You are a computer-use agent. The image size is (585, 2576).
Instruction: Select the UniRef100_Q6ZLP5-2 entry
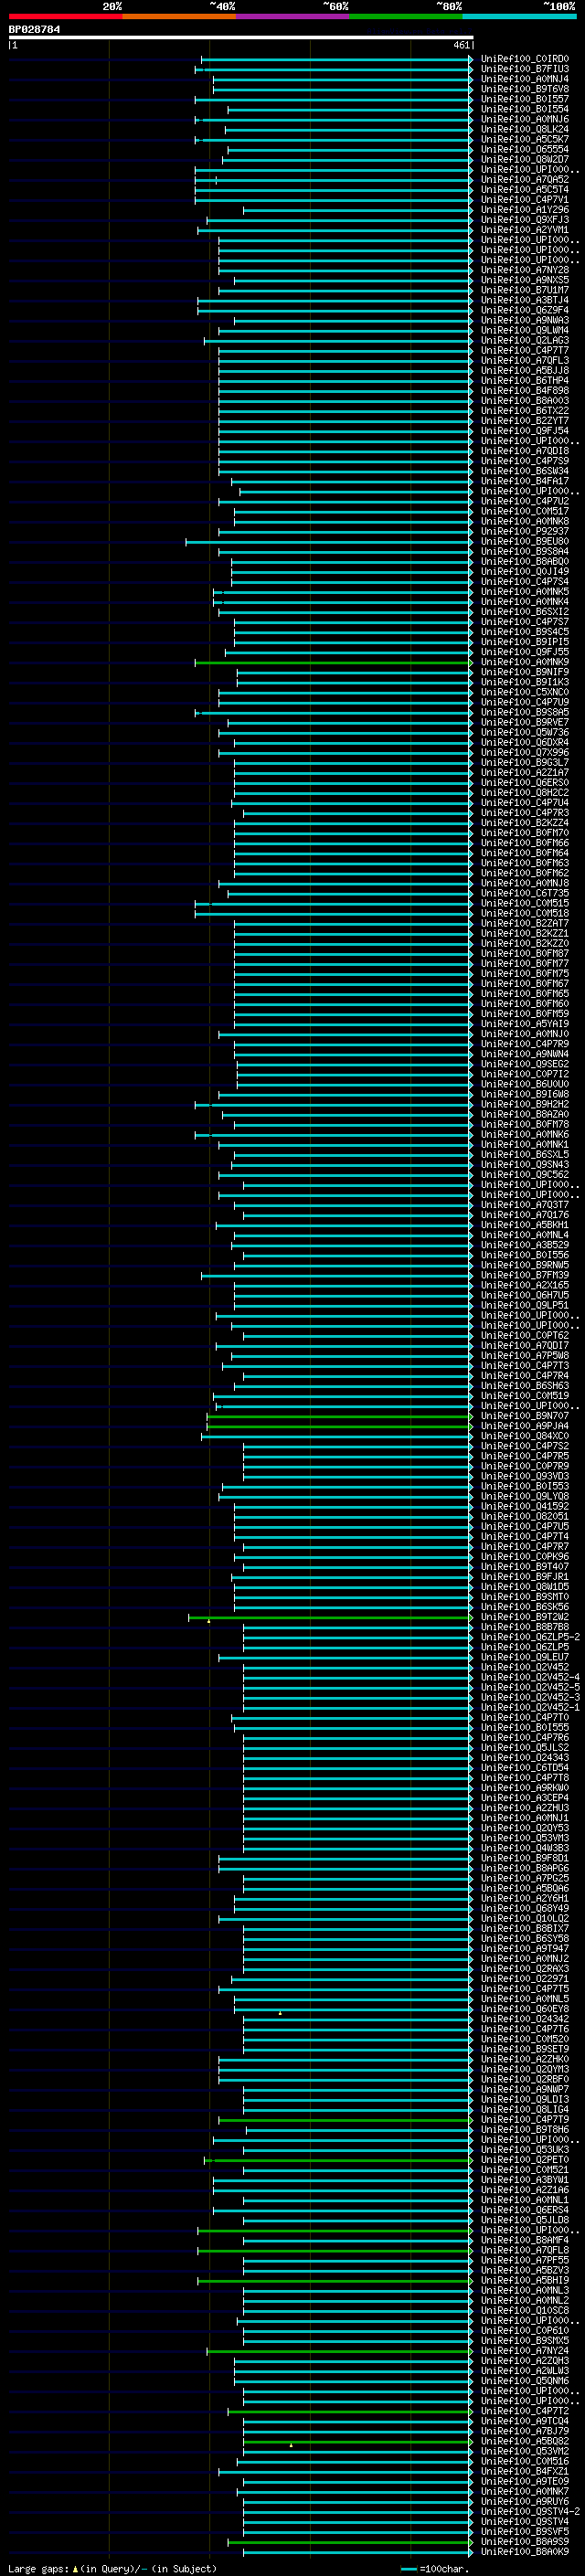coord(530,1637)
